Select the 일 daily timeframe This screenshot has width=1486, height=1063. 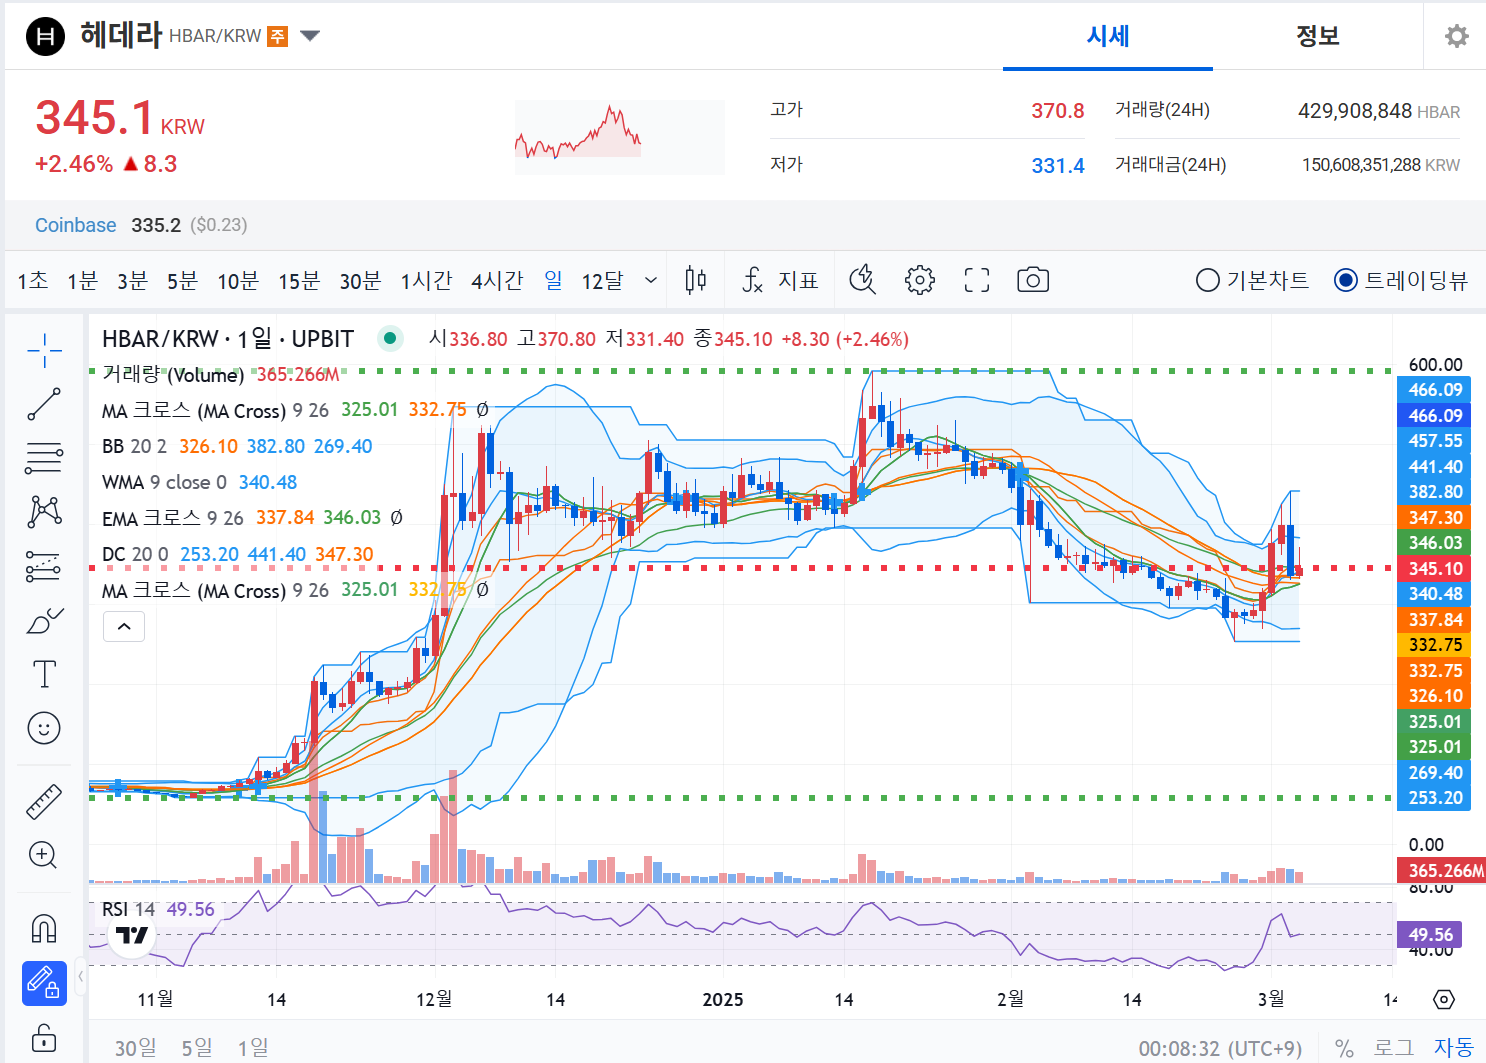click(553, 280)
